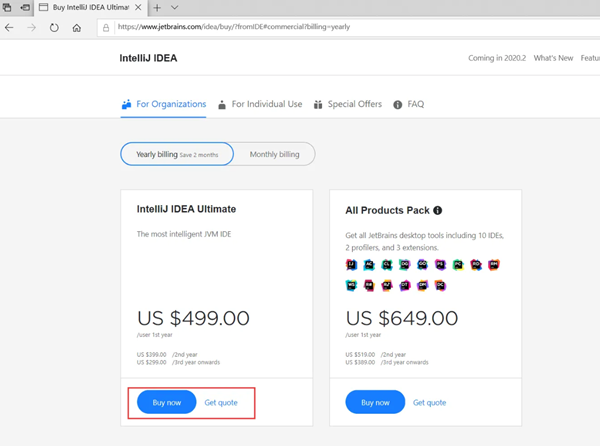Click the PhpStorm (PS) product icon

(440, 265)
